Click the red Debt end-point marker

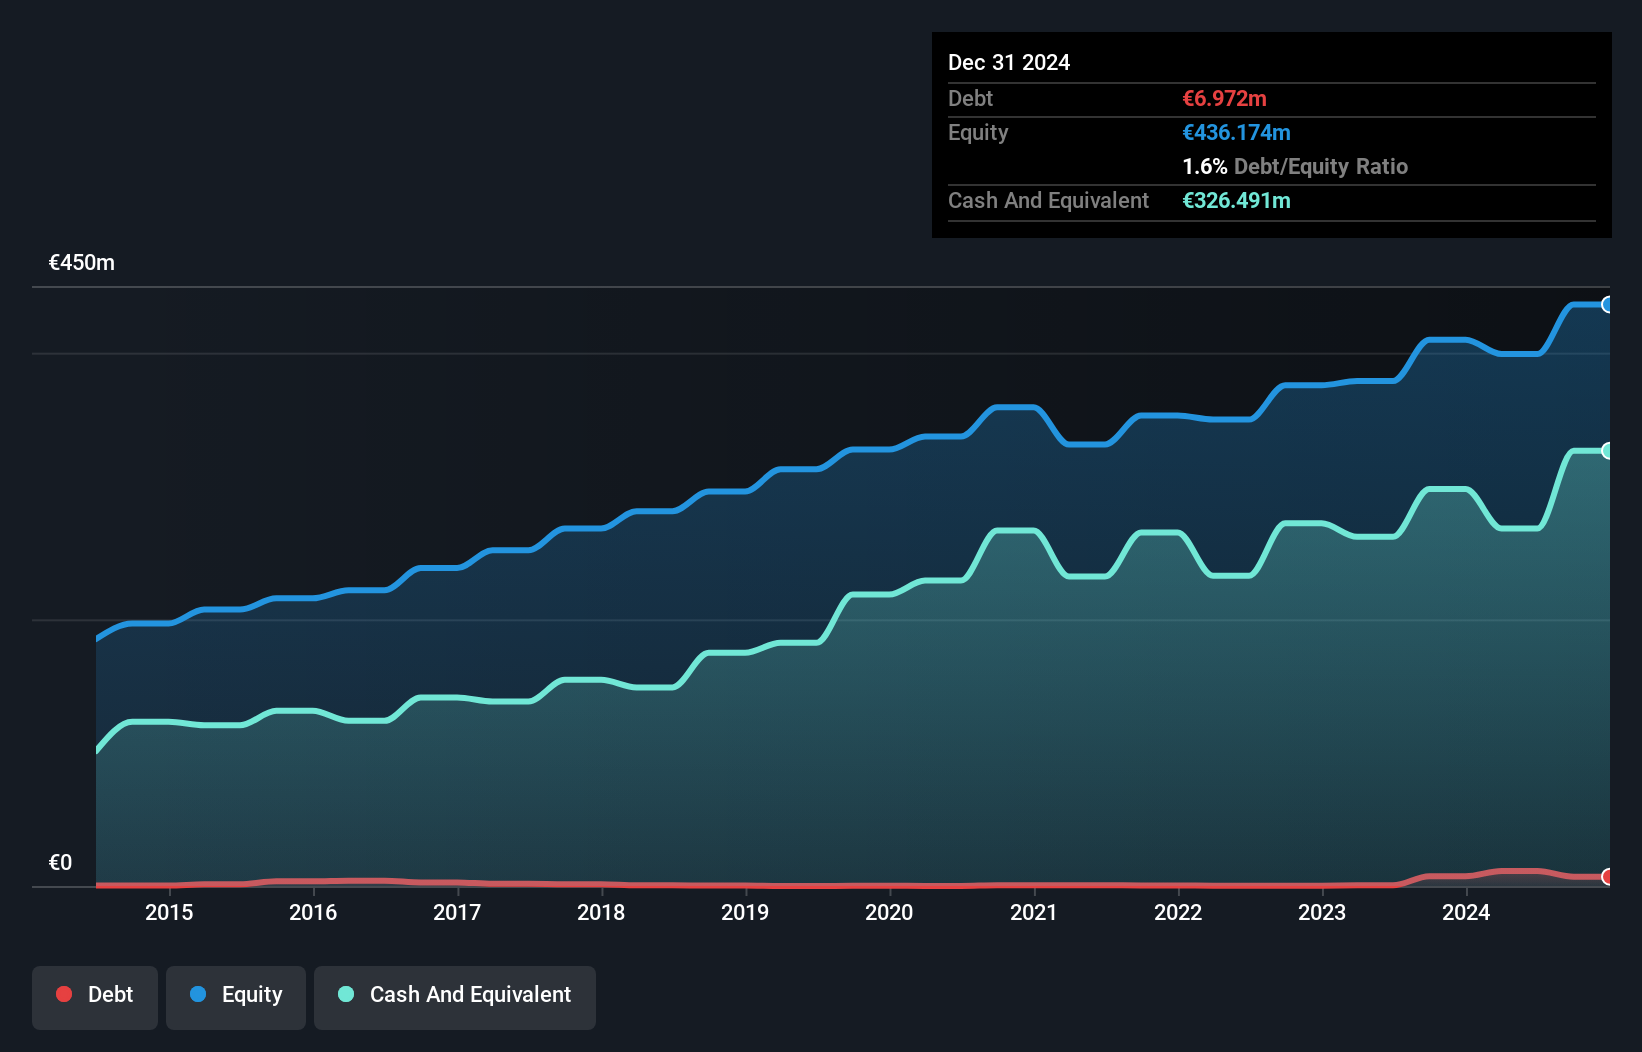pyautogui.click(x=1607, y=877)
